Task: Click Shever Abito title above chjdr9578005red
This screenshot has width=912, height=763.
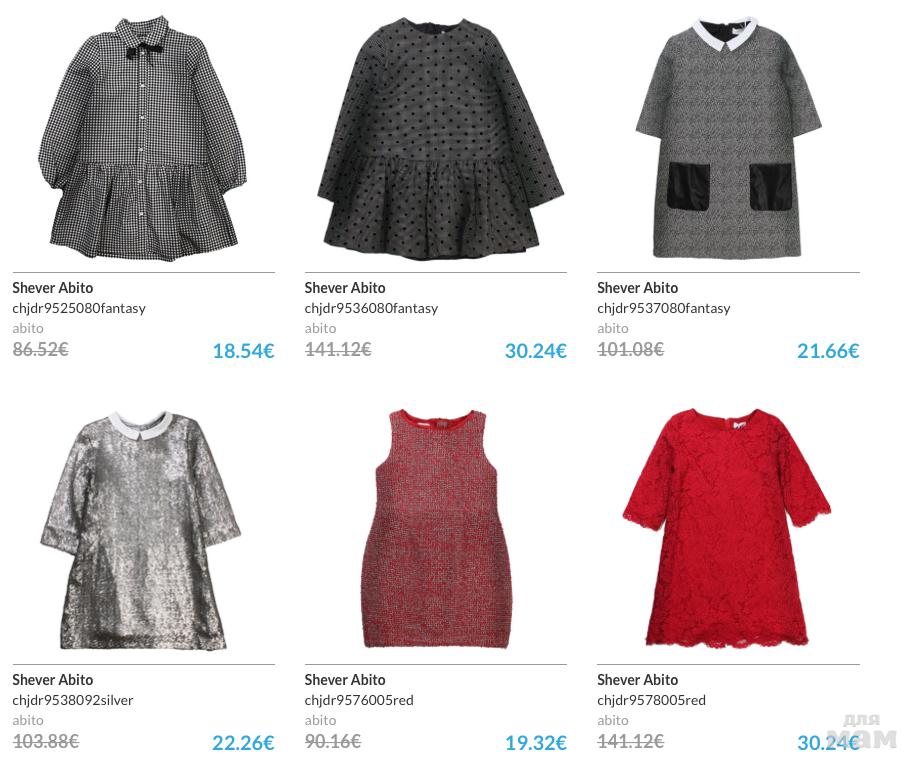Action: pyautogui.click(x=637, y=680)
